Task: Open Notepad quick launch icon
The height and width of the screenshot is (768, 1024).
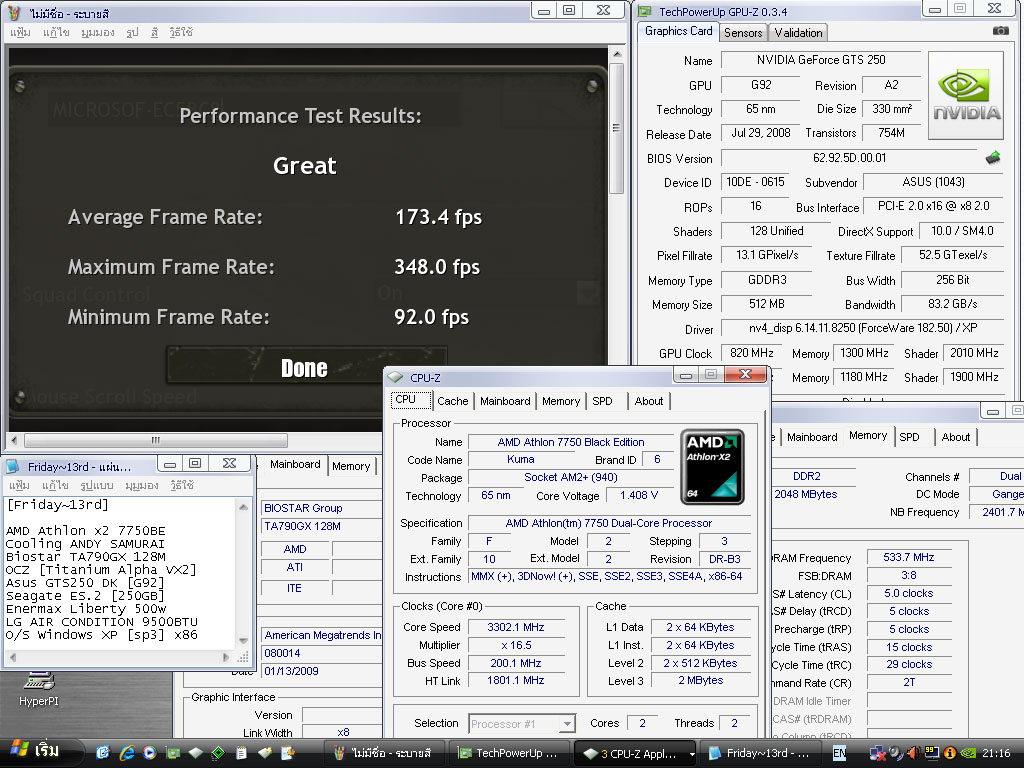Action: tap(241, 753)
